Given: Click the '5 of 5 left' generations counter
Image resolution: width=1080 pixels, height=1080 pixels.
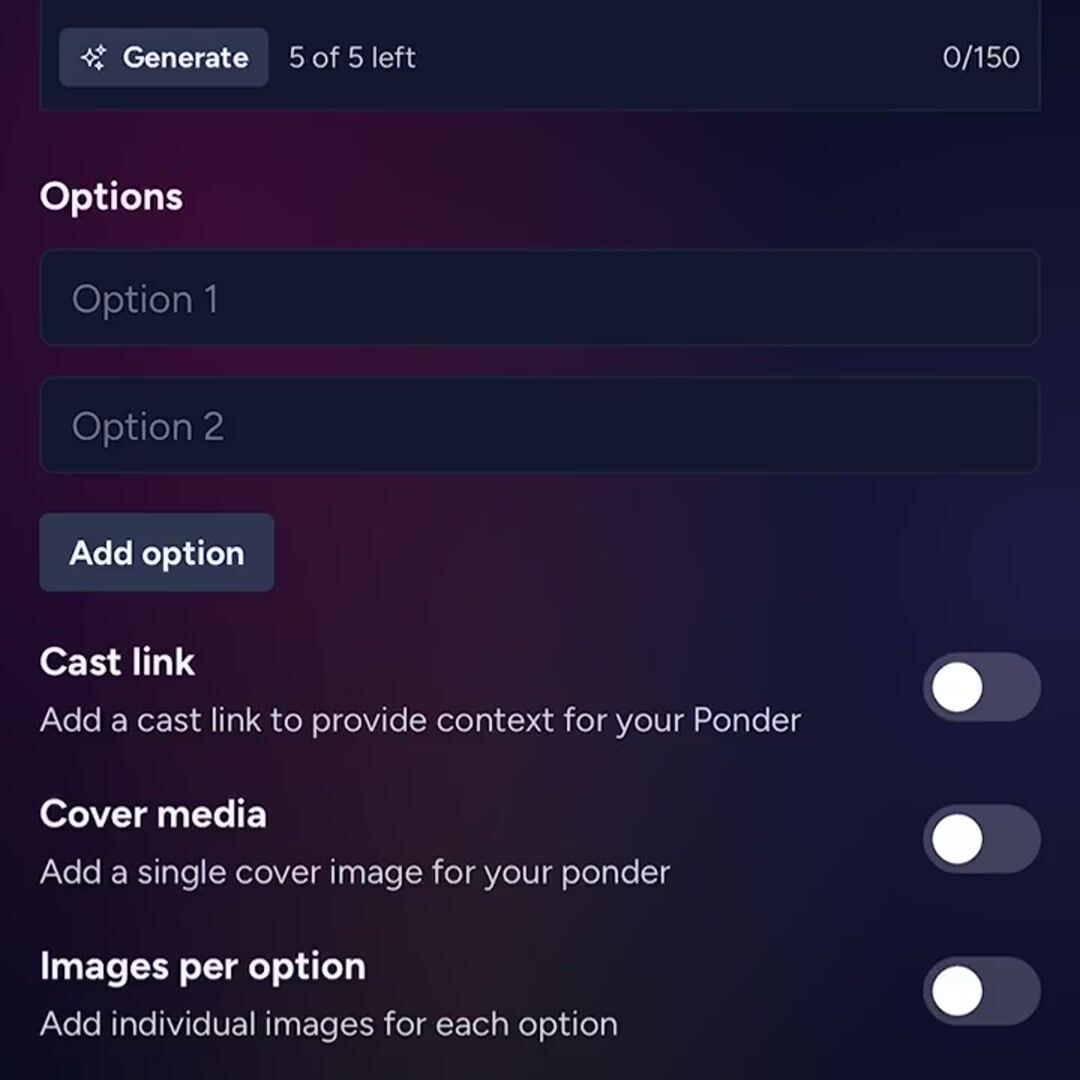Looking at the screenshot, I should click(x=352, y=58).
